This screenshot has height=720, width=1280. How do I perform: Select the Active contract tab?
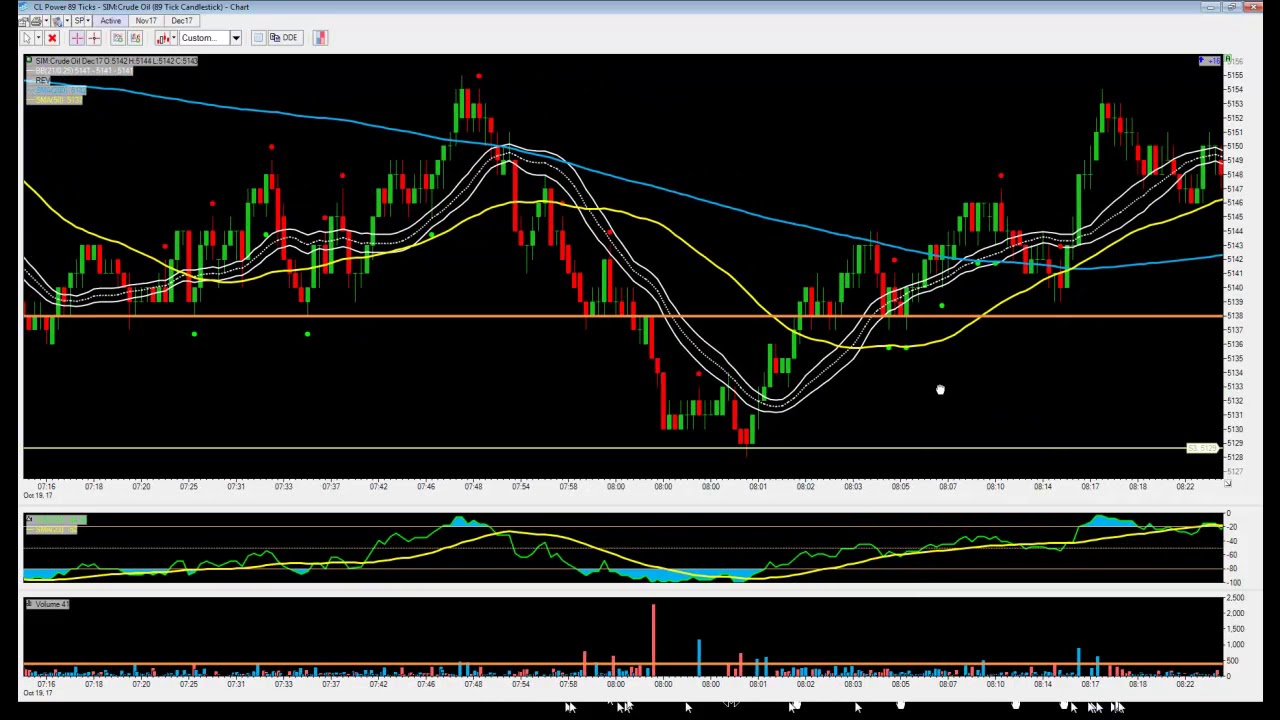pos(110,21)
